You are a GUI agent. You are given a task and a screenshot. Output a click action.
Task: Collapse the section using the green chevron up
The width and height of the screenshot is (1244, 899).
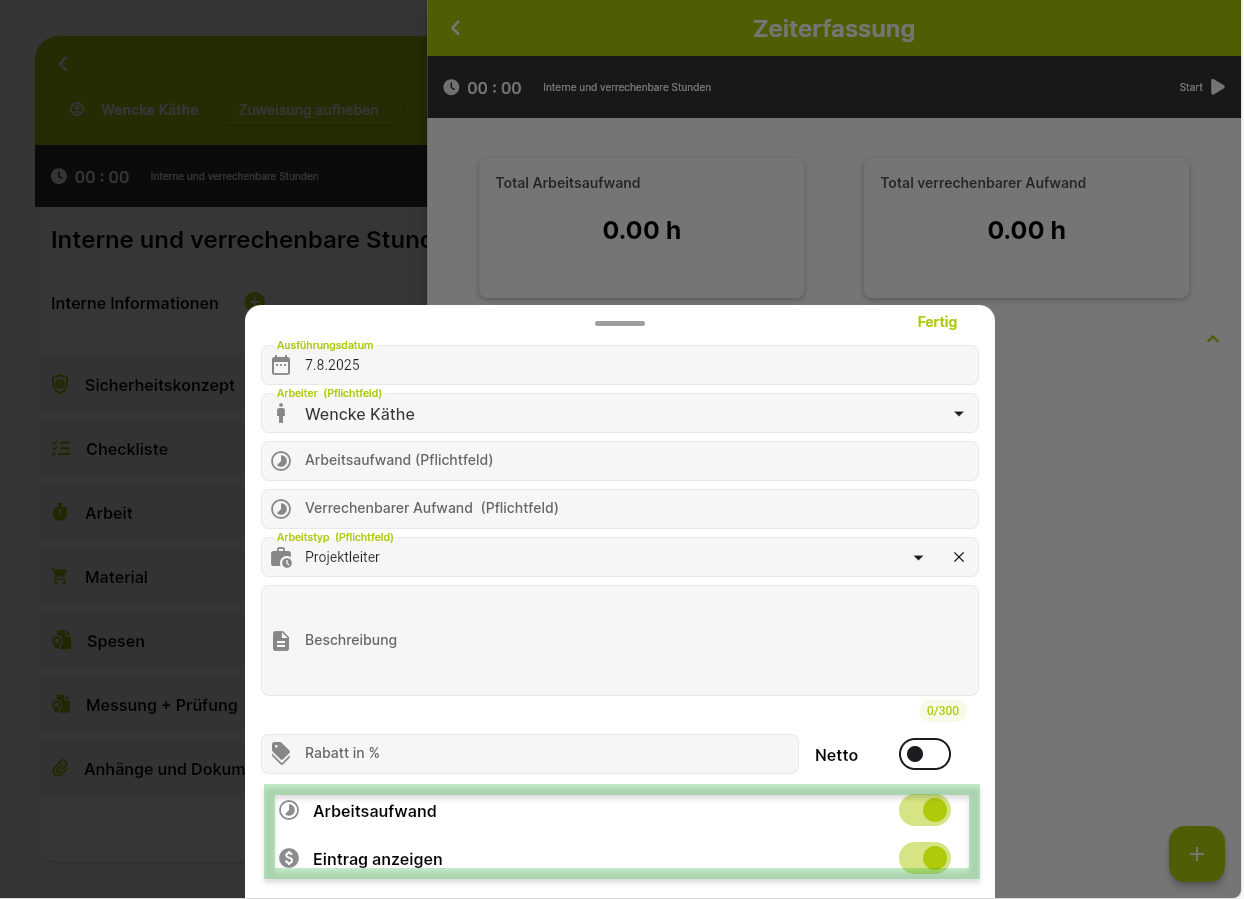pos(1213,339)
